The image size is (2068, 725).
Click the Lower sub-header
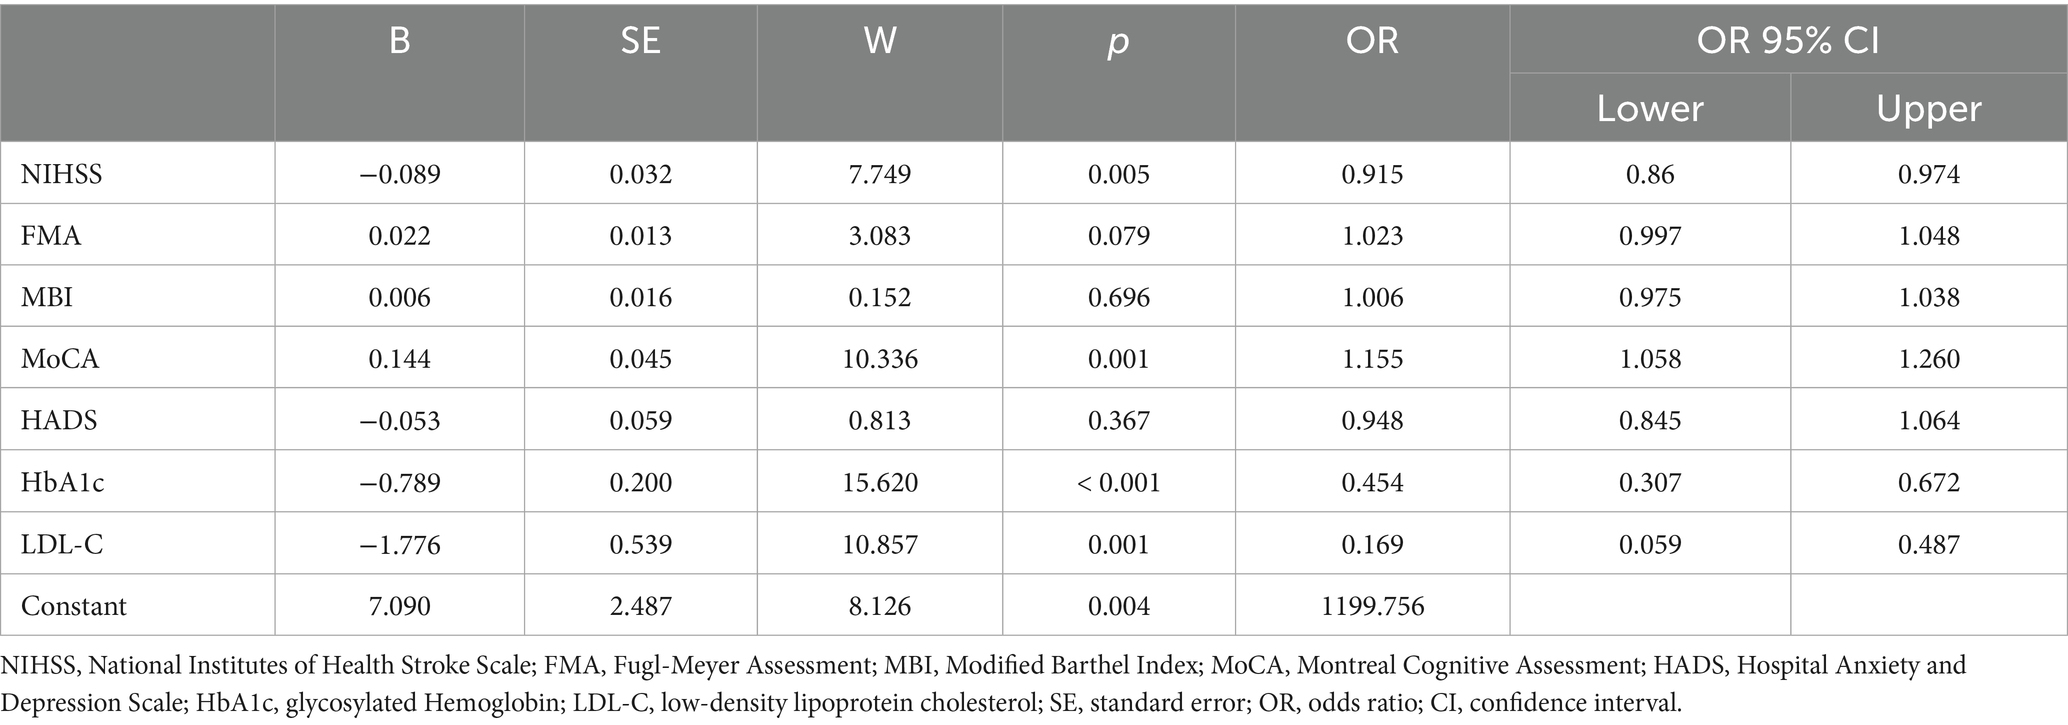1650,108
